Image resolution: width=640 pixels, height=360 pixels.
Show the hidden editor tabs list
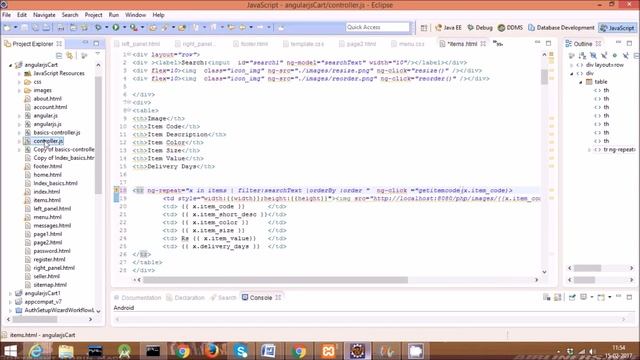click(498, 43)
